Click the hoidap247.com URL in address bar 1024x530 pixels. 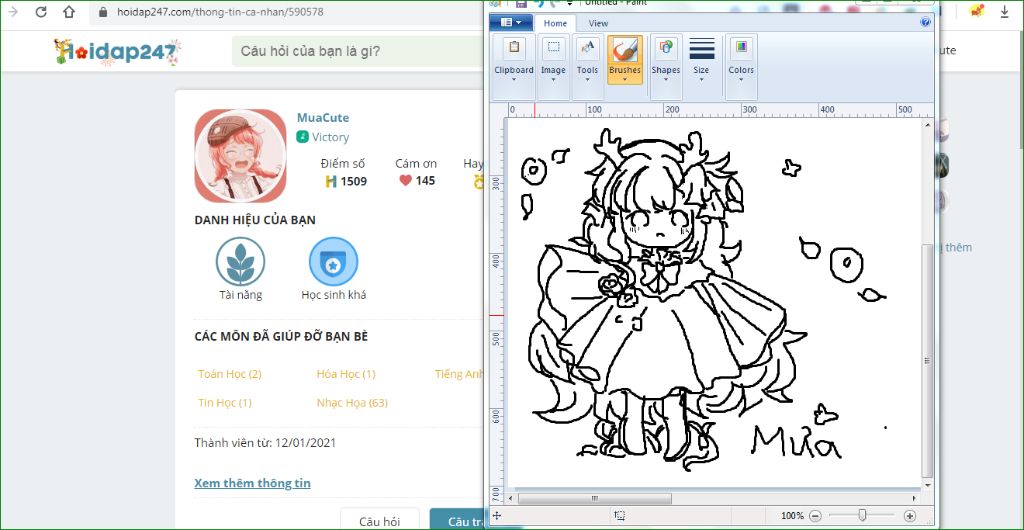[220, 12]
